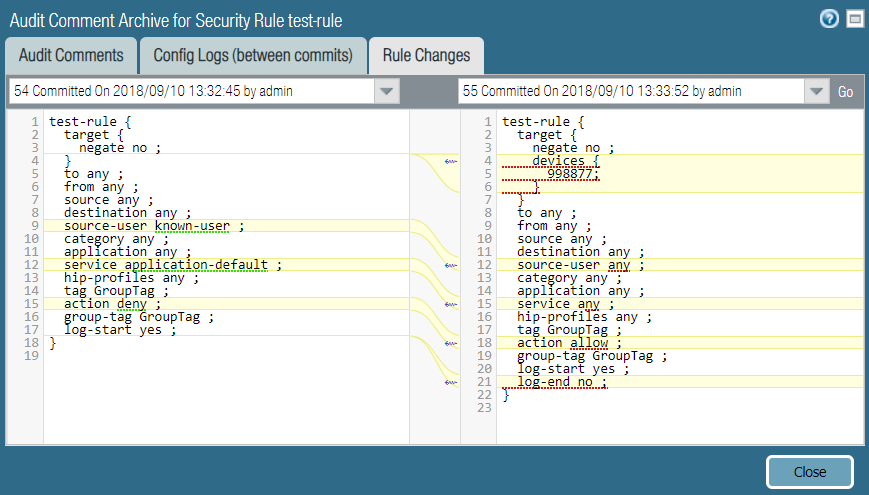Screen dimensions: 869x495
Task: Expand the version 55 commit dropdown arrow
Action: click(816, 91)
